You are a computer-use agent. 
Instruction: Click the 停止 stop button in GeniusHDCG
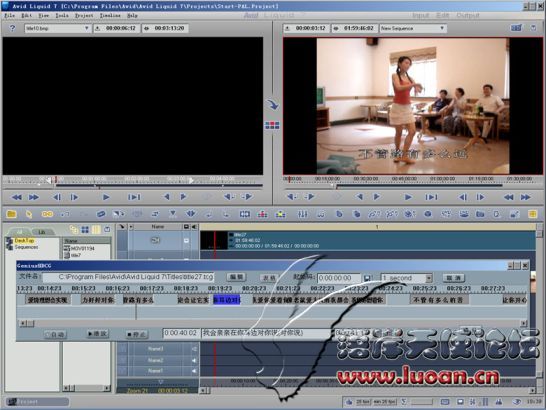(x=137, y=334)
